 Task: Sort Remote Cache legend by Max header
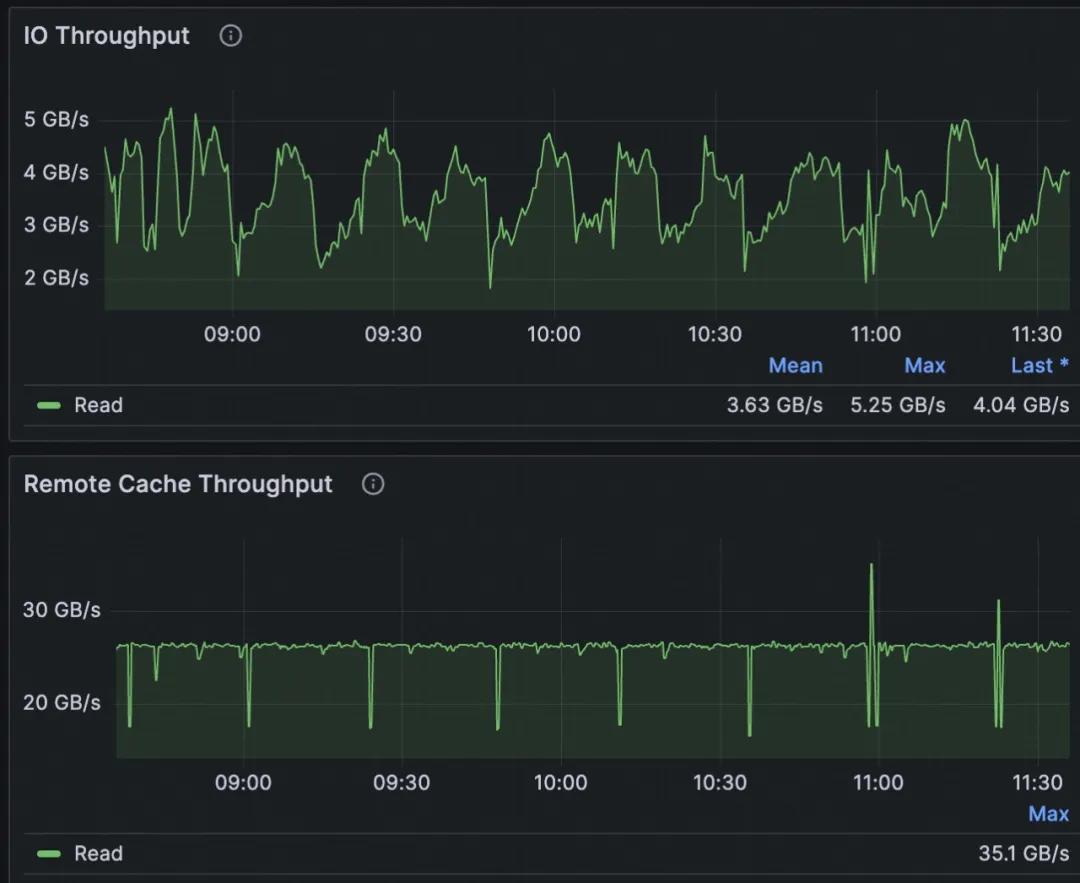pyautogui.click(x=1048, y=814)
